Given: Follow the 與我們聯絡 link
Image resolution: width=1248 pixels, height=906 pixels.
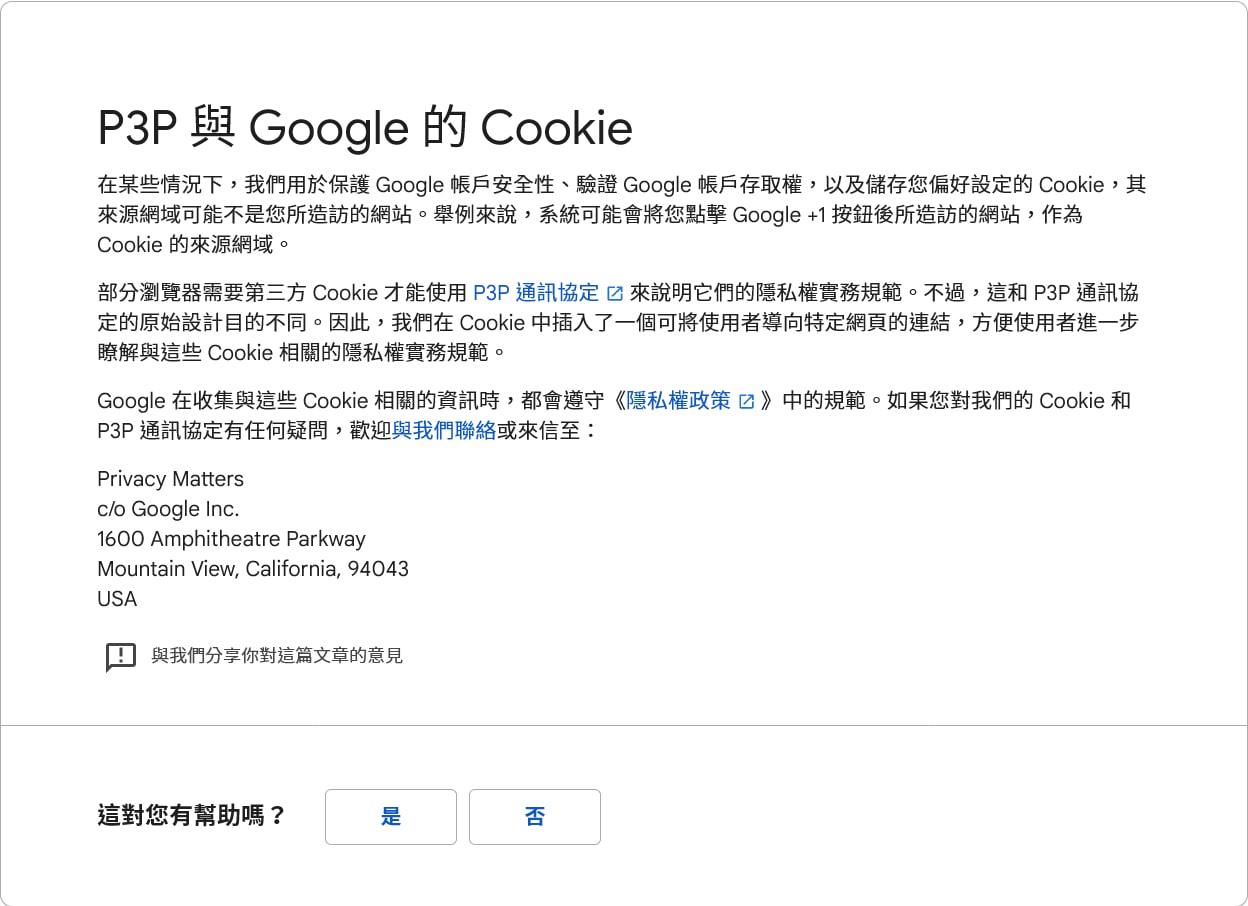Looking at the screenshot, I should click(x=444, y=431).
